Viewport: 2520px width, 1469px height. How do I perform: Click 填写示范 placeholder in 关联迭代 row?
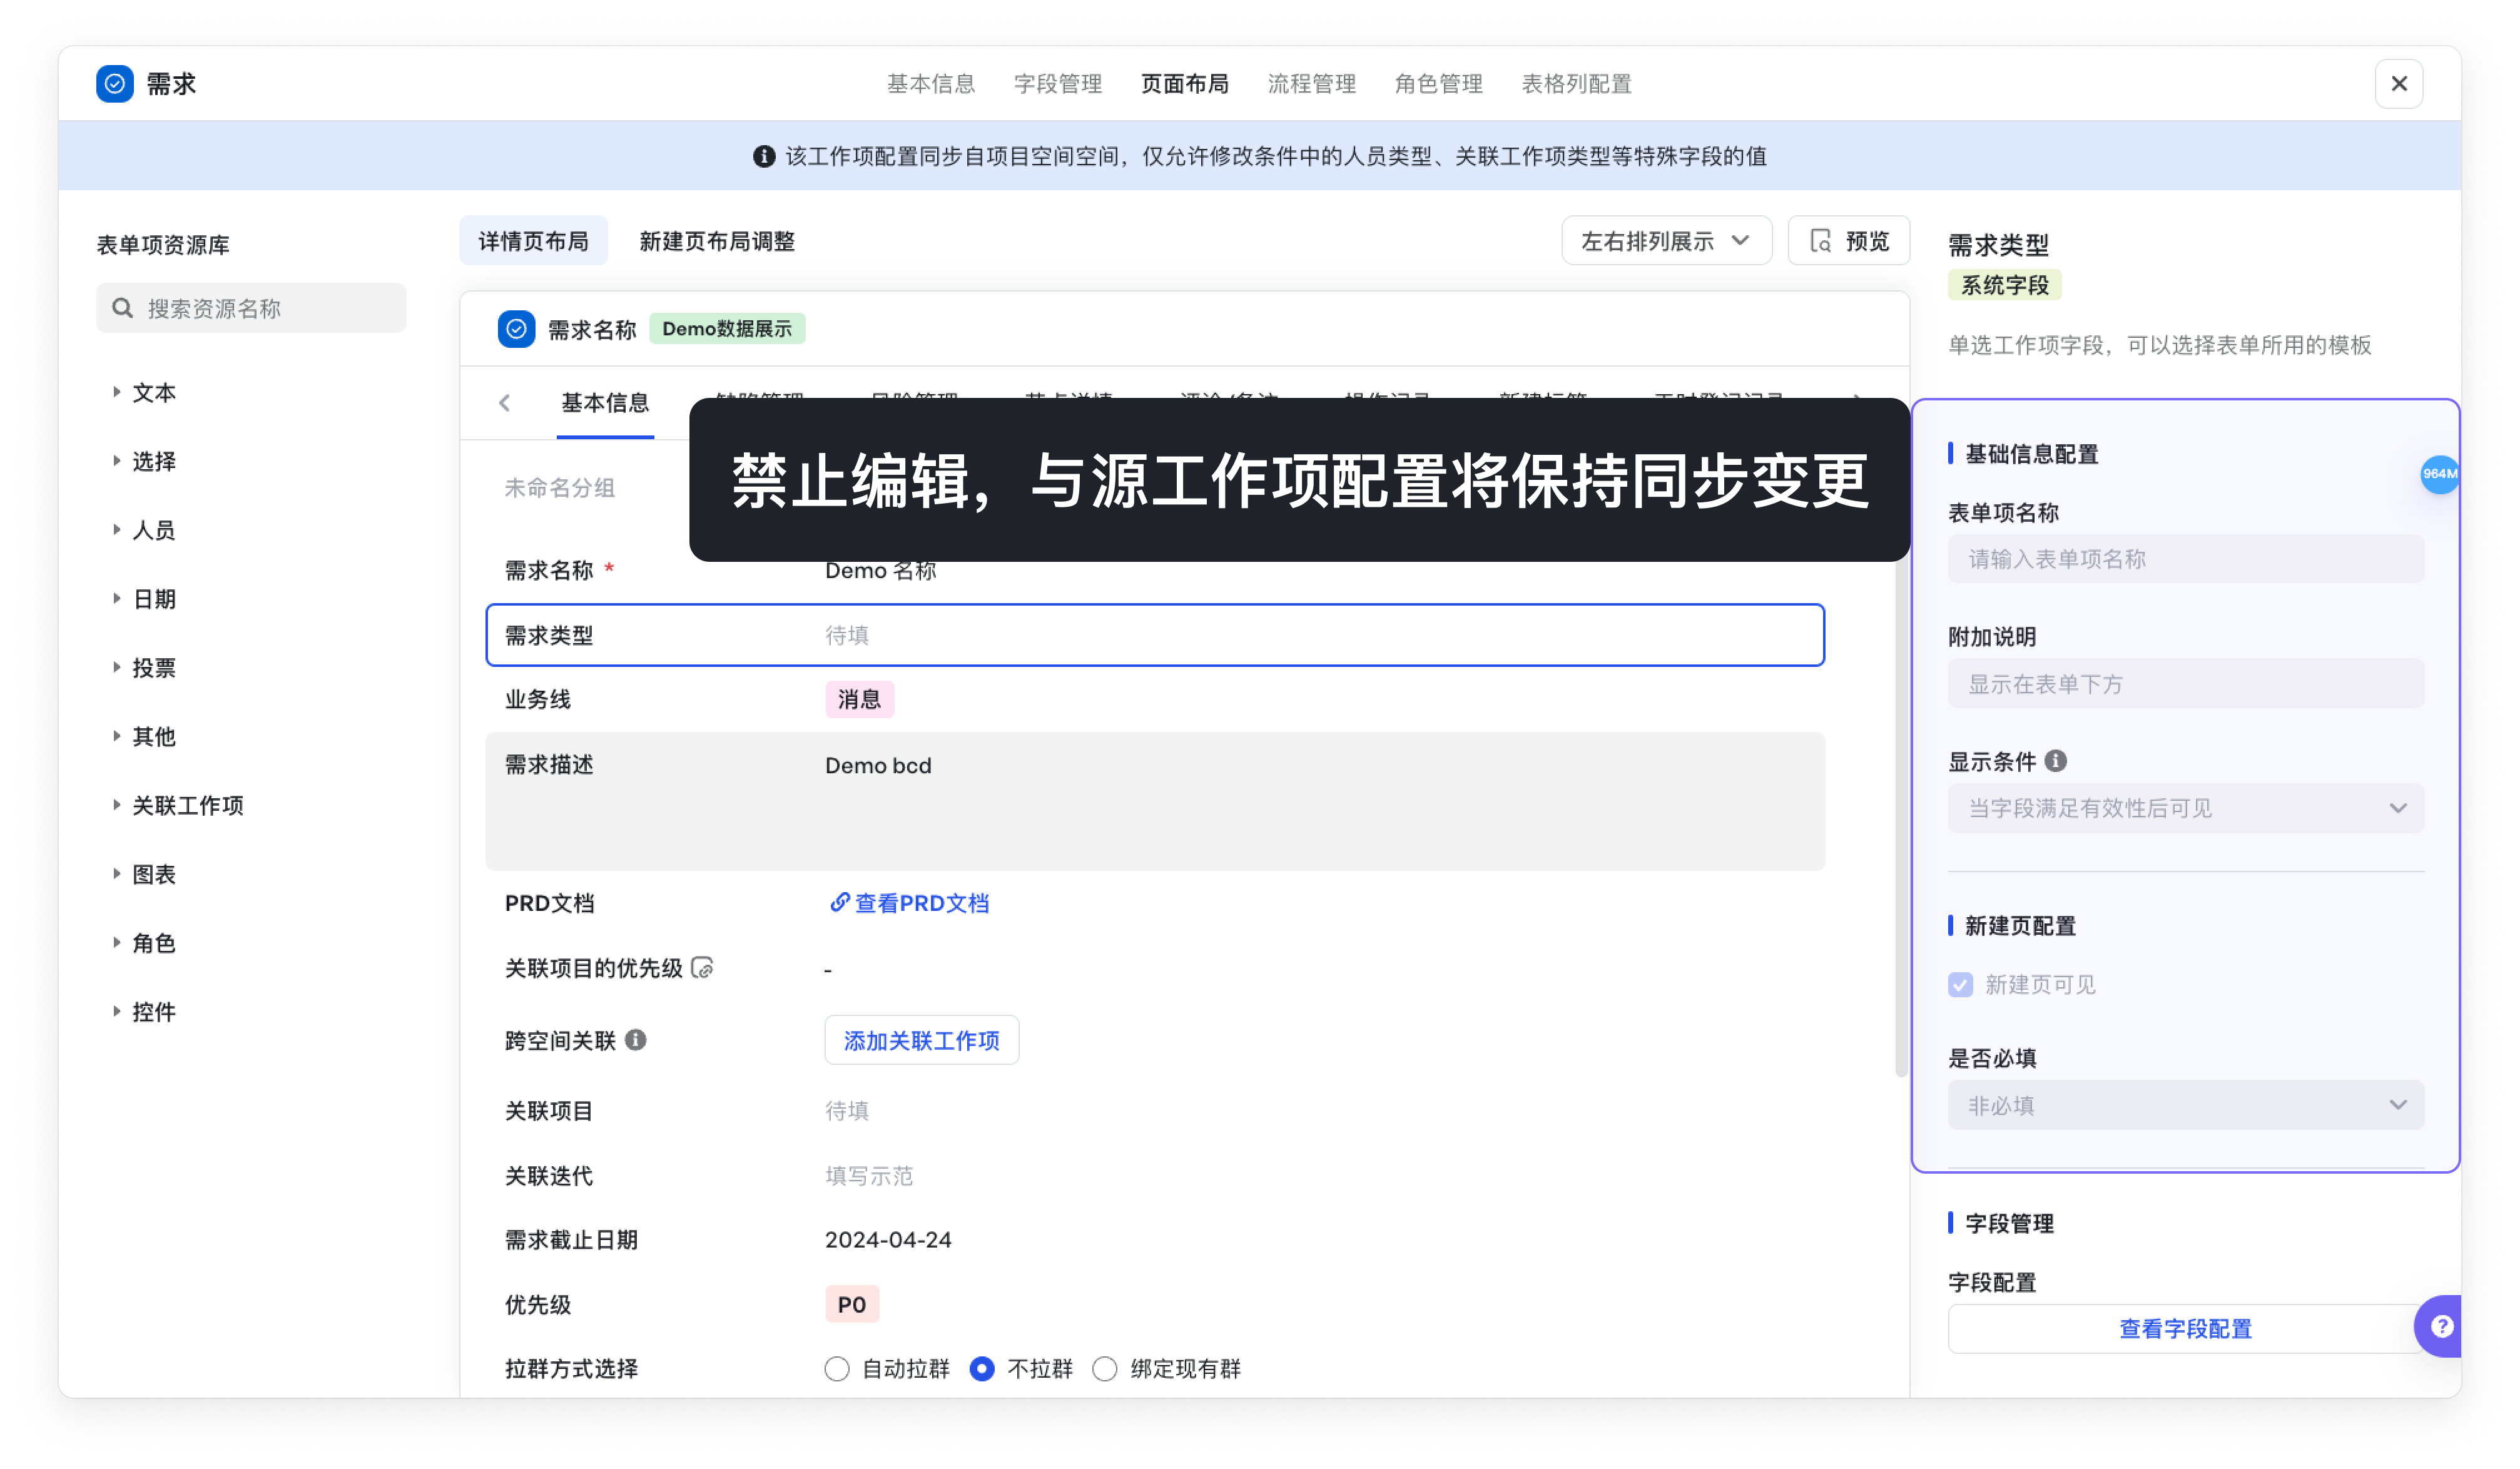869,1176
